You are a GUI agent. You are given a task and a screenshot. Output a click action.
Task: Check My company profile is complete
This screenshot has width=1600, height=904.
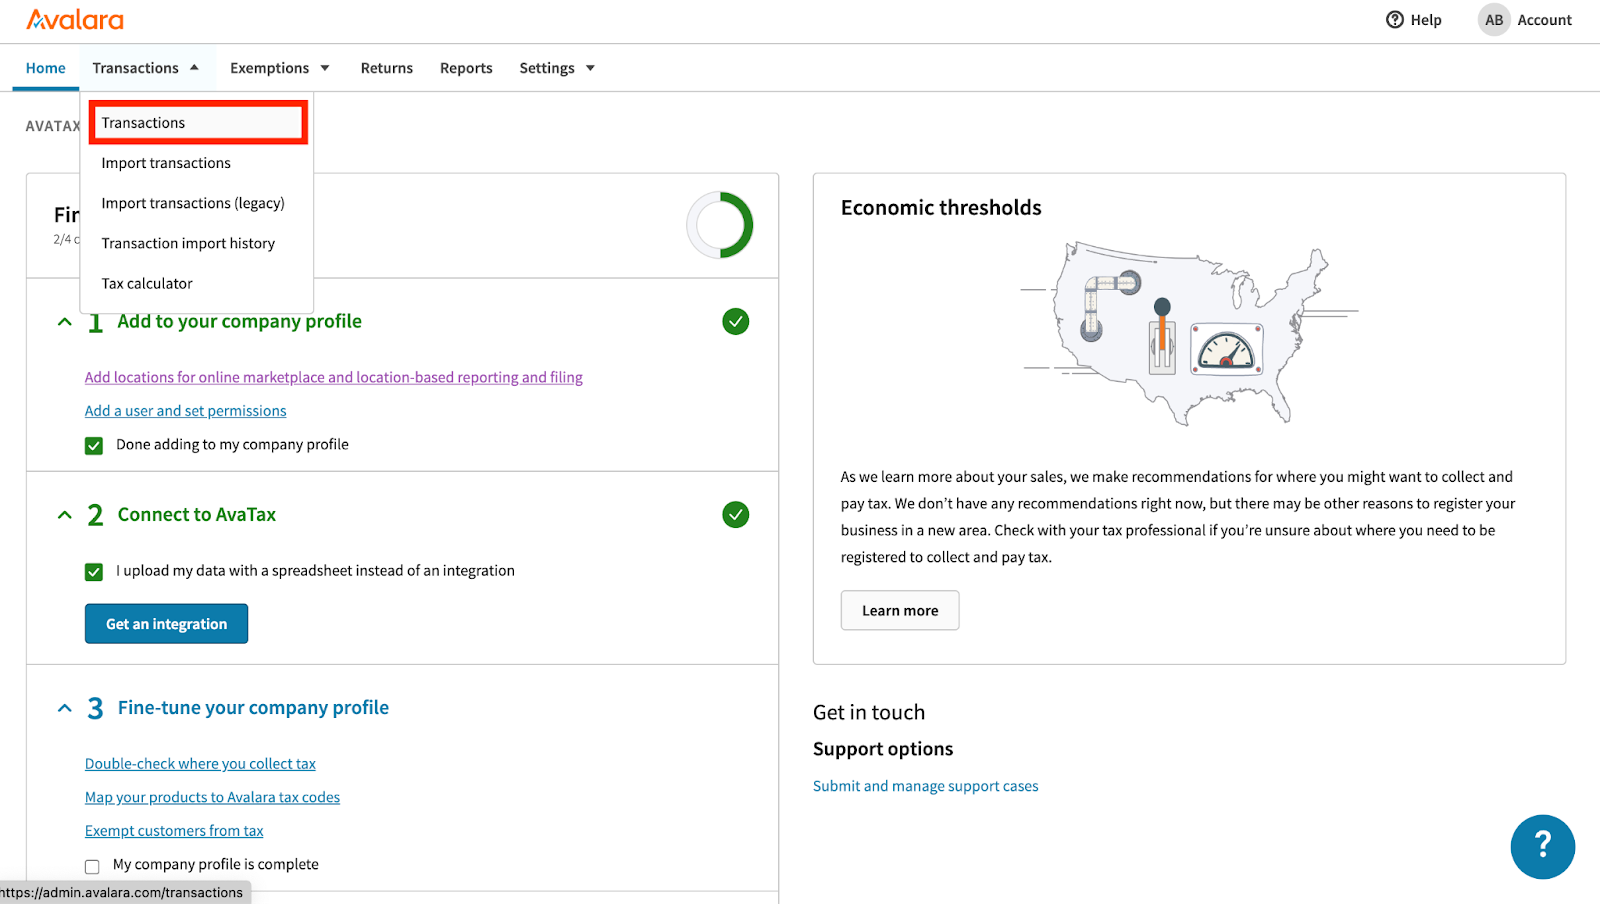pyautogui.click(x=92, y=866)
